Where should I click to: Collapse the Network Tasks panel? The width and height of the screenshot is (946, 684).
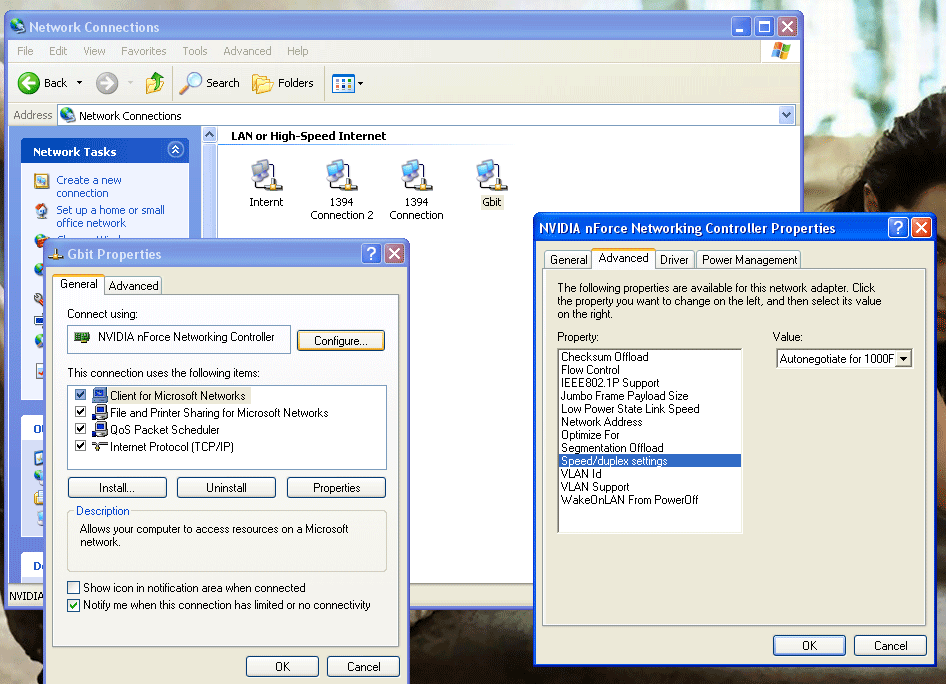[176, 150]
